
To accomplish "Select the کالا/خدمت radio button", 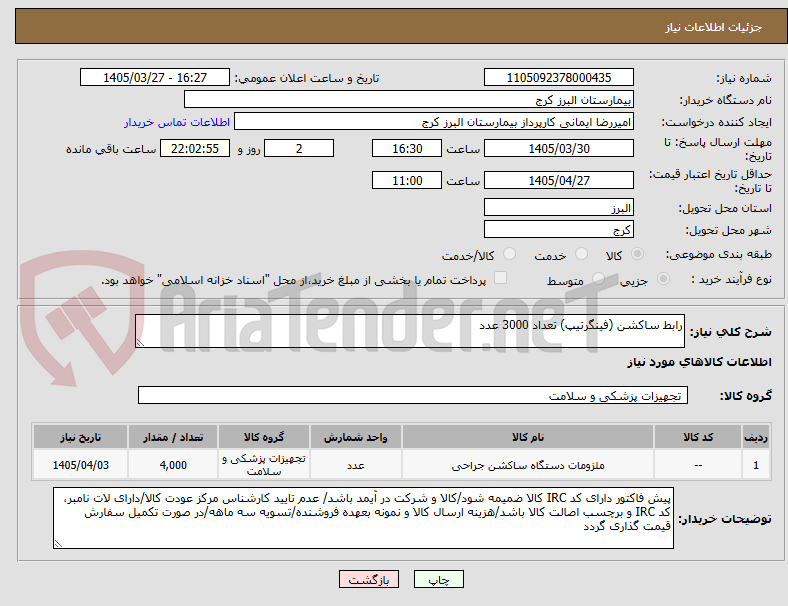I will (509, 254).
